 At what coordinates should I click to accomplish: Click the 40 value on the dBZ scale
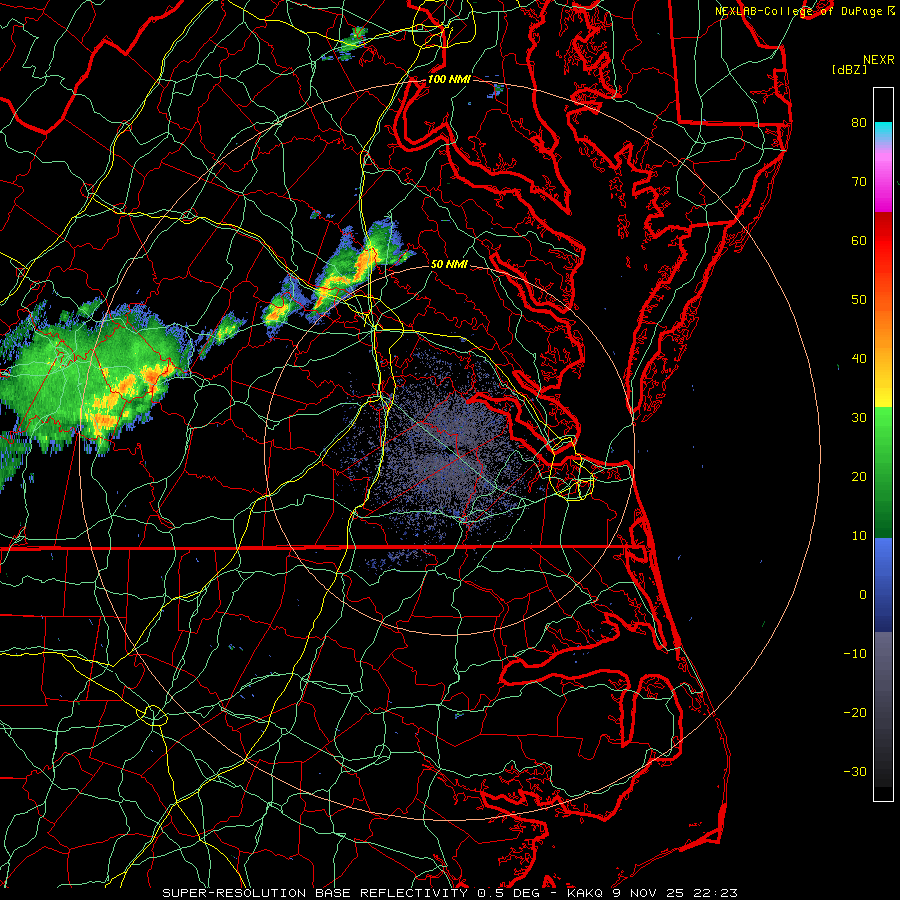(x=859, y=358)
